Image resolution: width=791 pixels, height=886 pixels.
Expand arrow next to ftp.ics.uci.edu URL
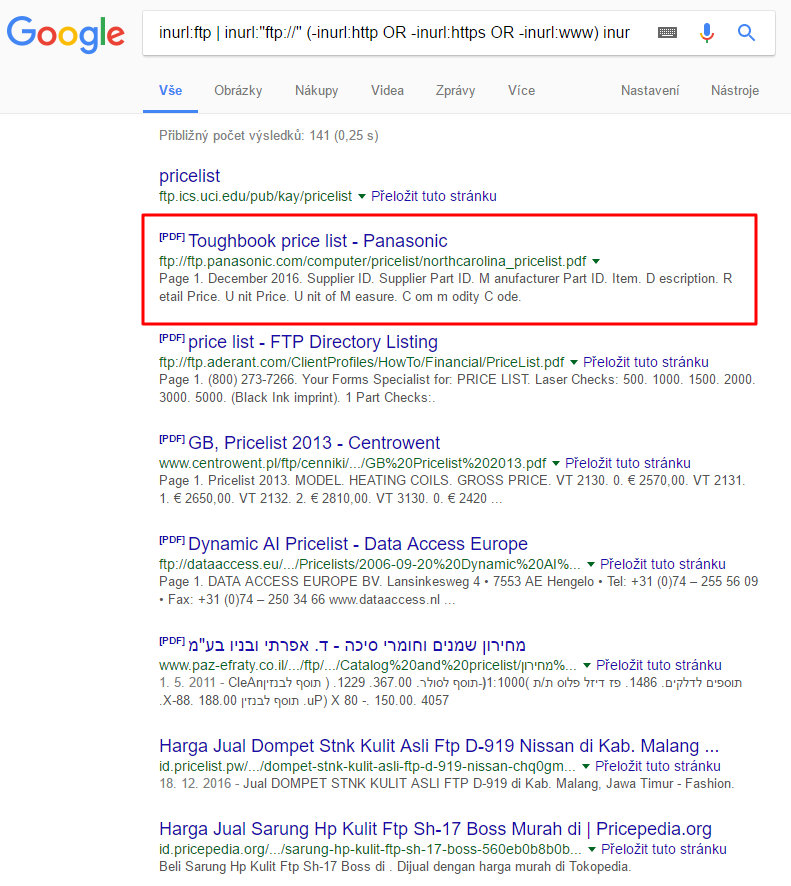tap(362, 197)
